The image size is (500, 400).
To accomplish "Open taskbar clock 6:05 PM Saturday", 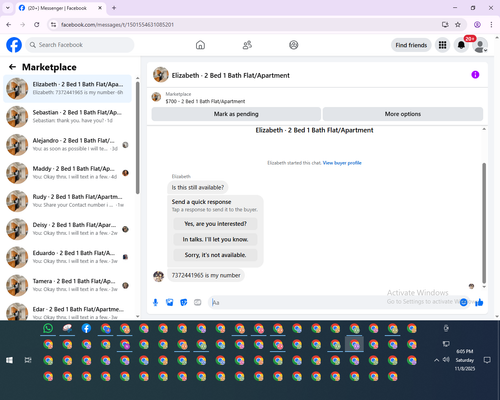I will 465,360.
